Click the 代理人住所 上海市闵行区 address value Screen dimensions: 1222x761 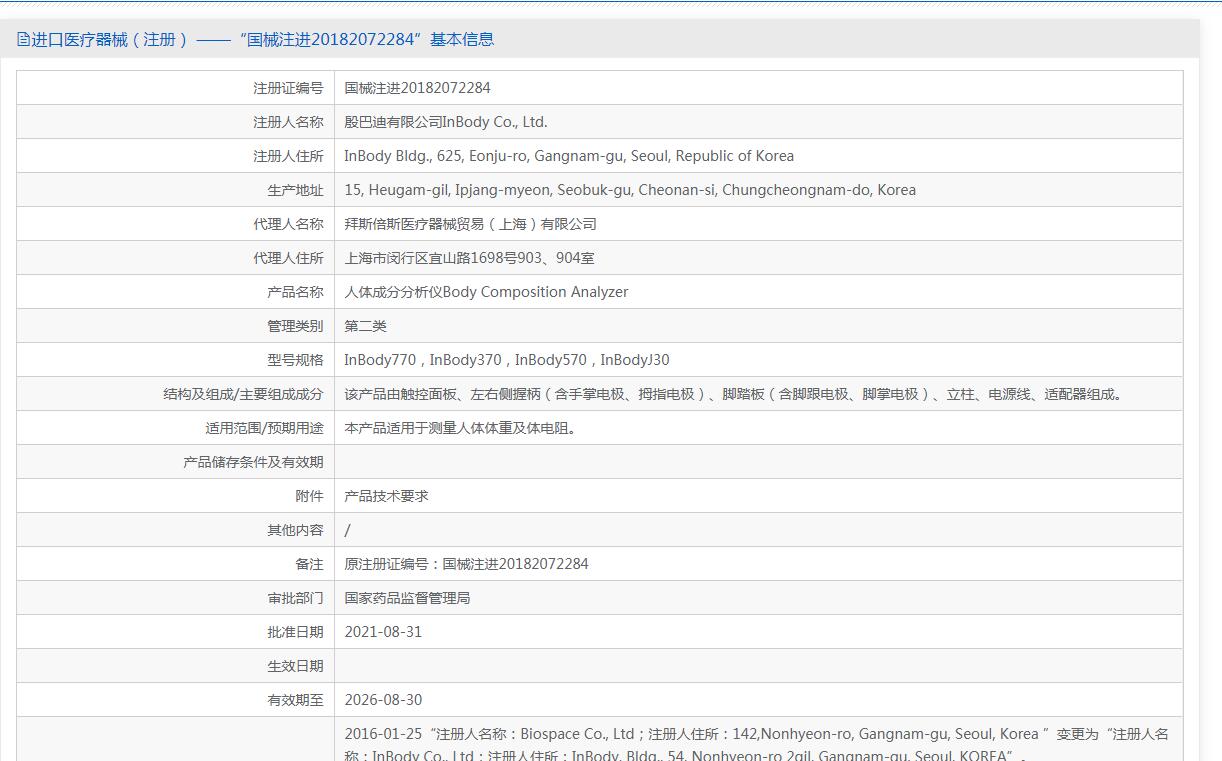coord(469,258)
